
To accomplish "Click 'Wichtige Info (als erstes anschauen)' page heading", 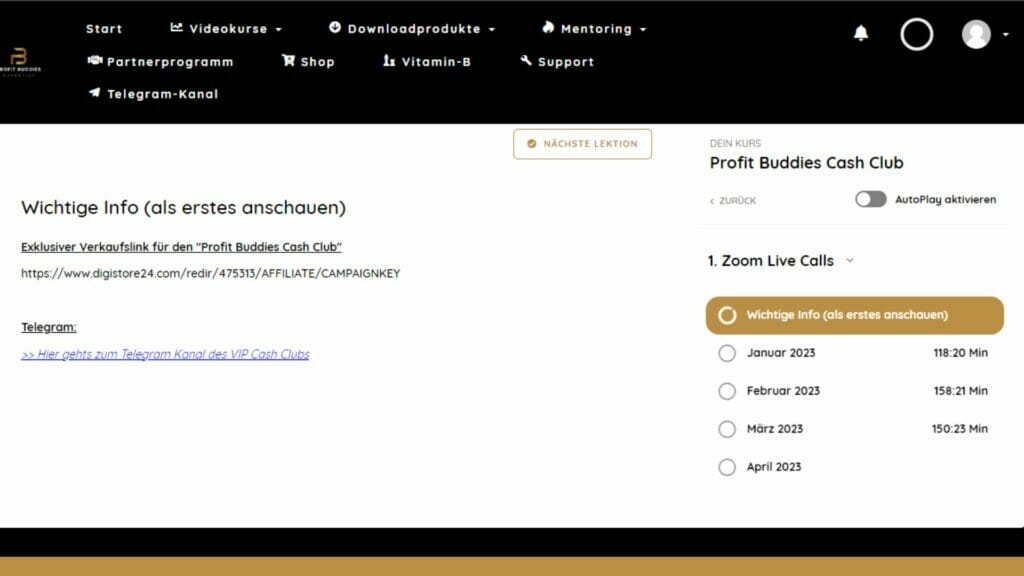I will point(184,208).
